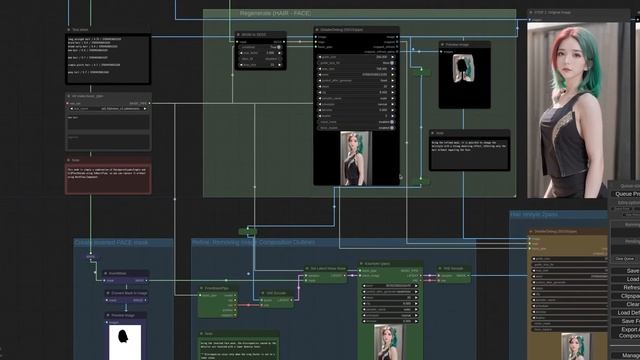Collapse the STEP 1 Original Image node
The width and height of the screenshot is (640, 360).
coord(531,13)
